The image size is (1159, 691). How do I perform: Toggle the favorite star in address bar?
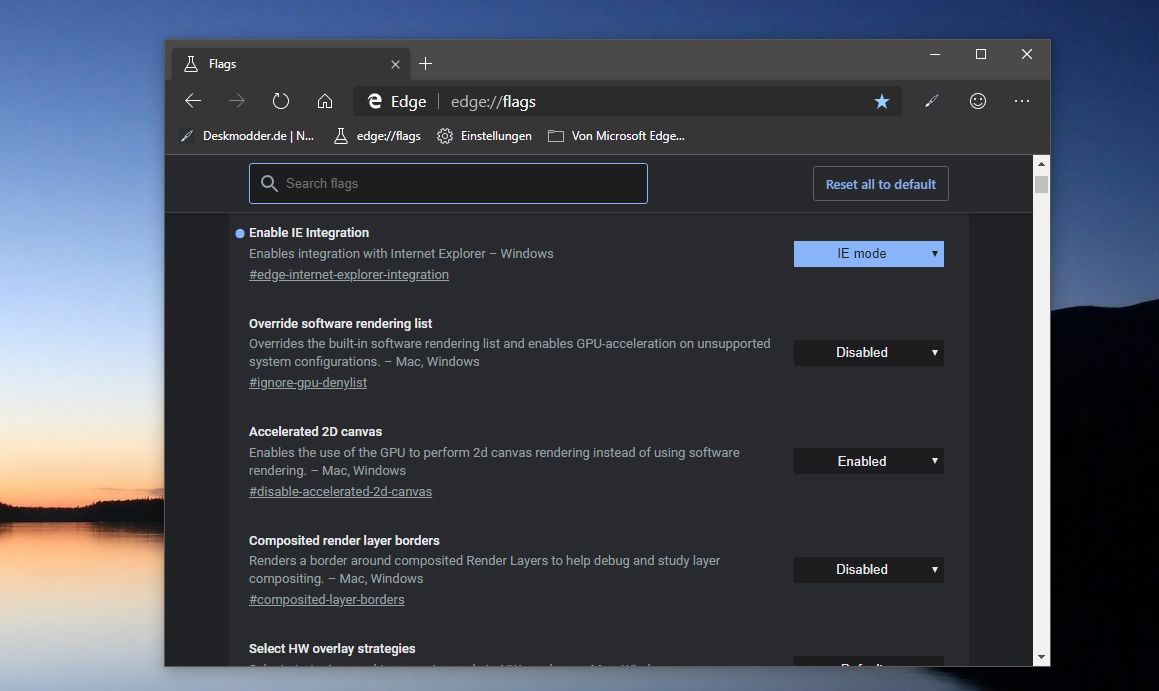(x=882, y=101)
